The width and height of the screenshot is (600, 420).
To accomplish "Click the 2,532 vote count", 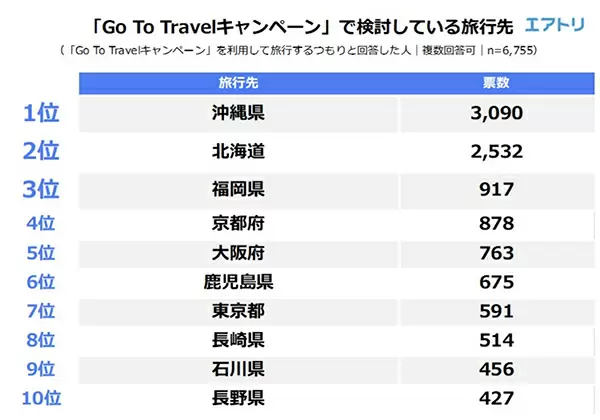I will [496, 151].
